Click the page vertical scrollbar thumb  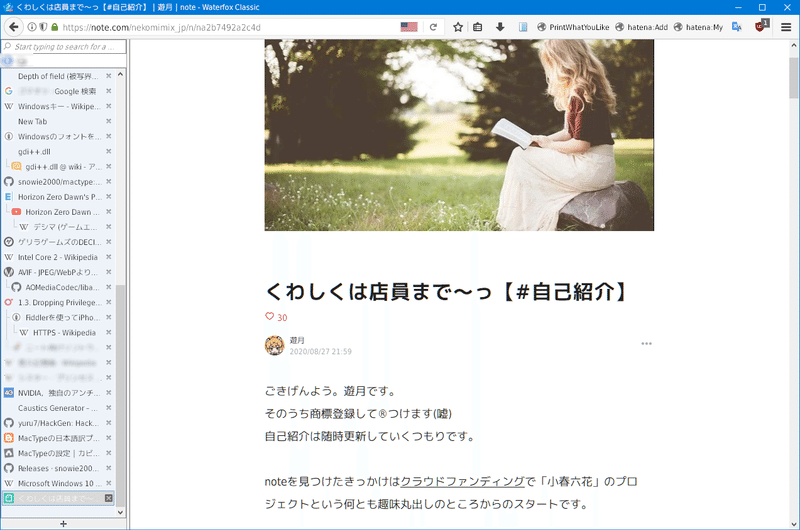pyautogui.click(x=794, y=77)
